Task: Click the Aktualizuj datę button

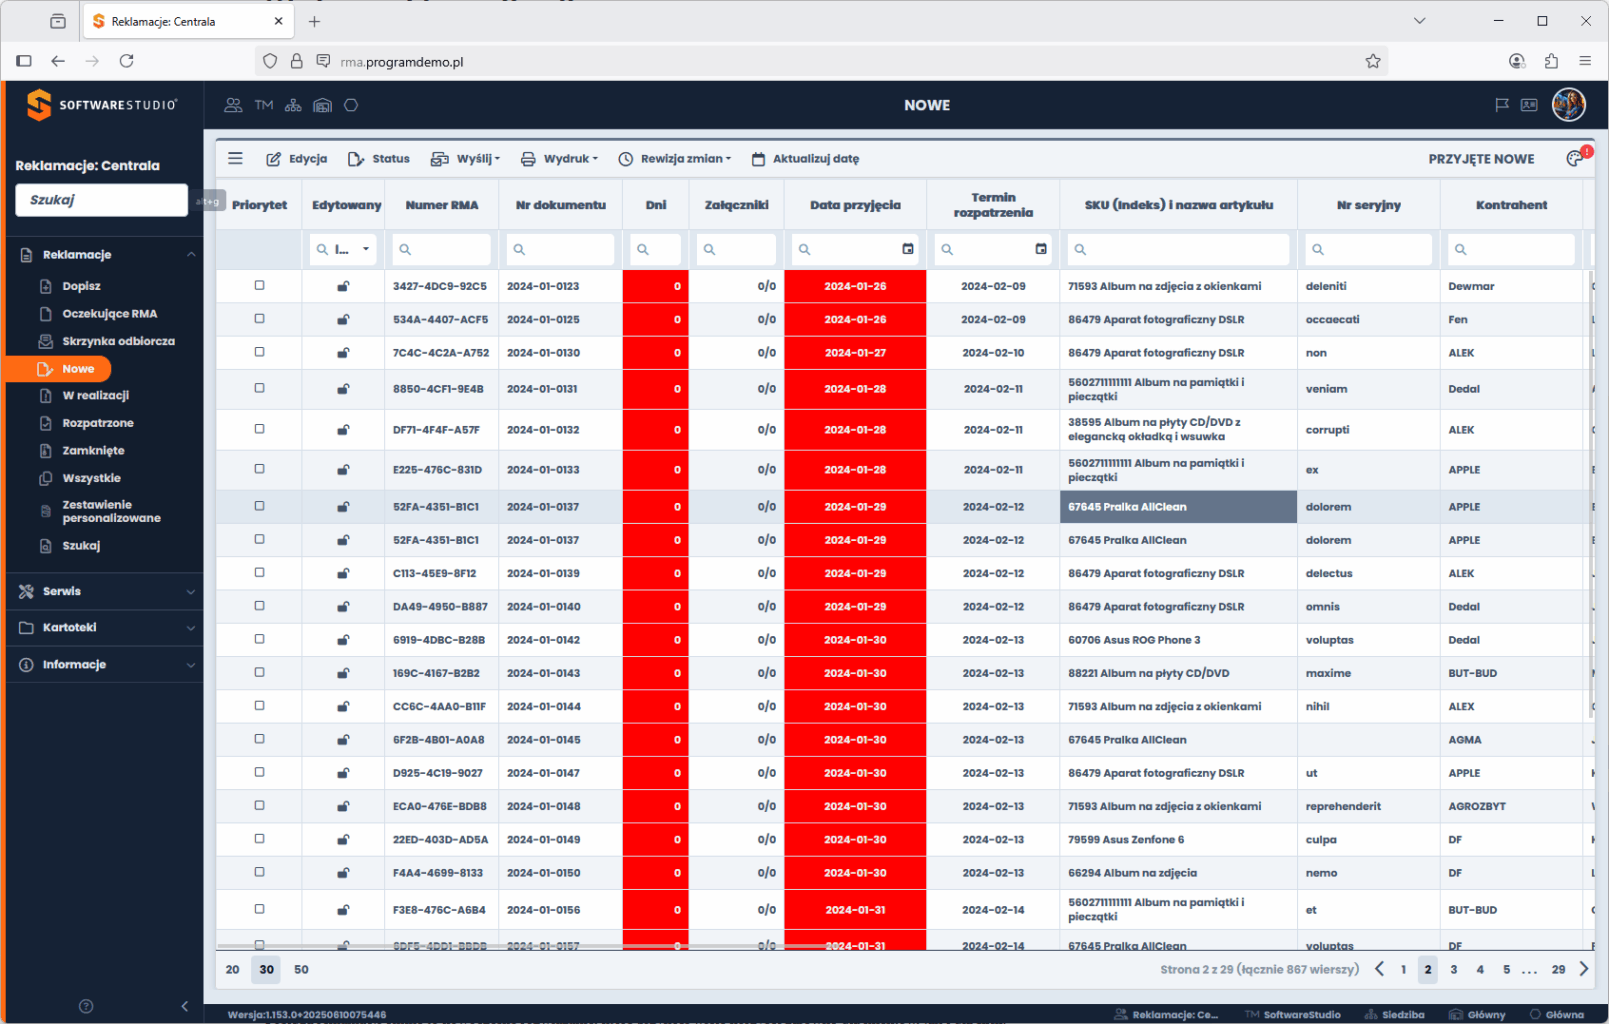Action: [805, 159]
